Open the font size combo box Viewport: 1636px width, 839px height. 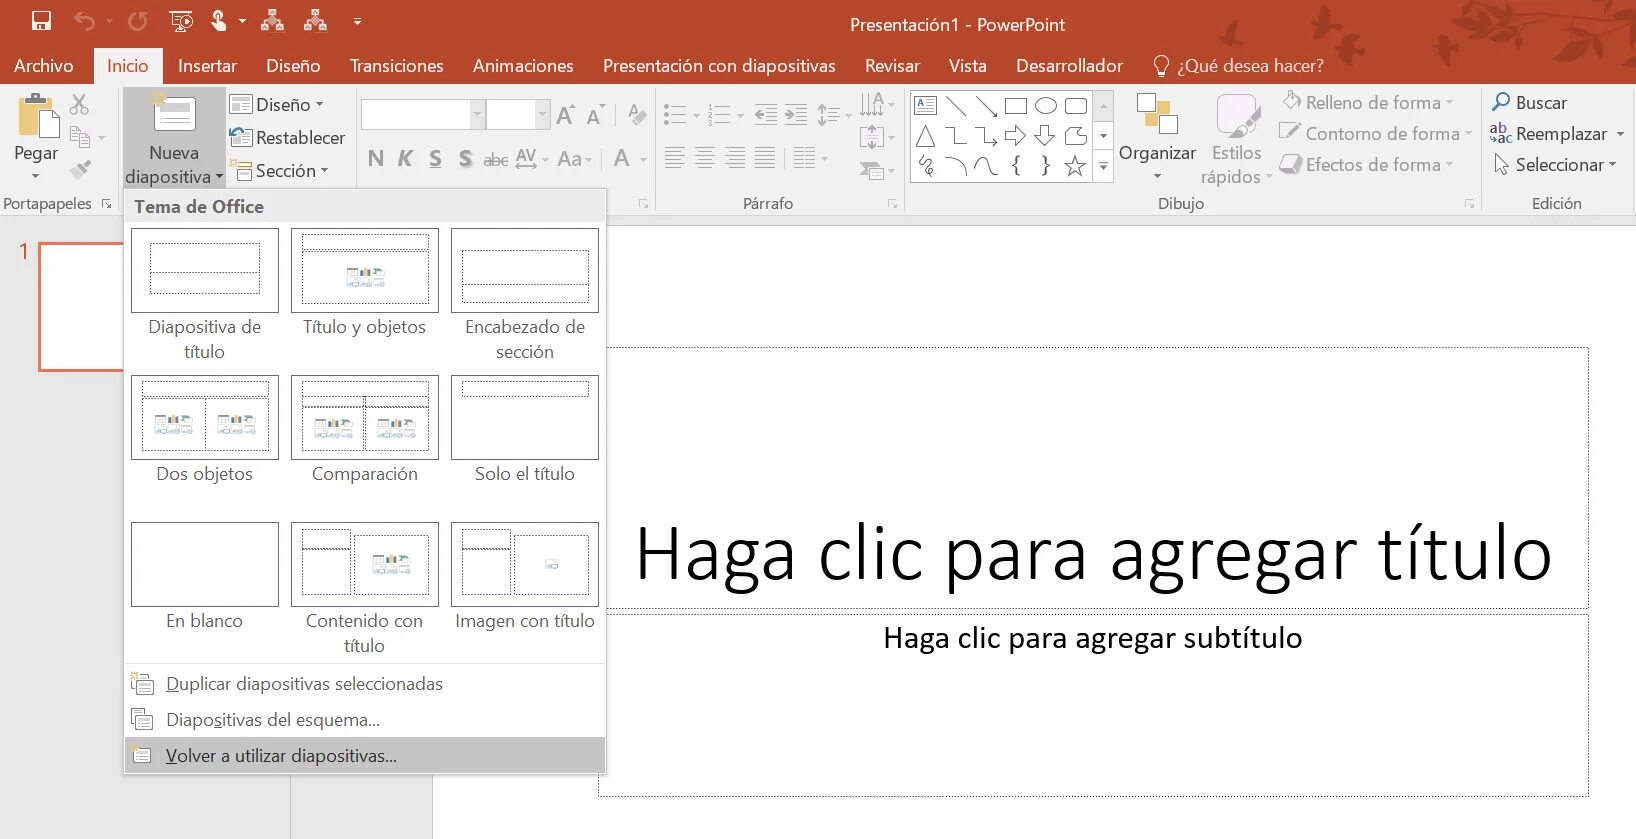pyautogui.click(x=518, y=114)
